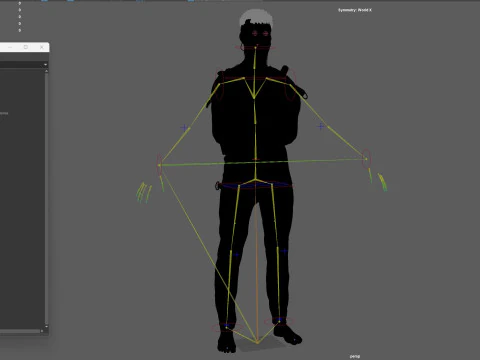Image resolution: width=480 pixels, height=360 pixels.
Task: Minimize the floating panel window
Action: (x=10, y=47)
